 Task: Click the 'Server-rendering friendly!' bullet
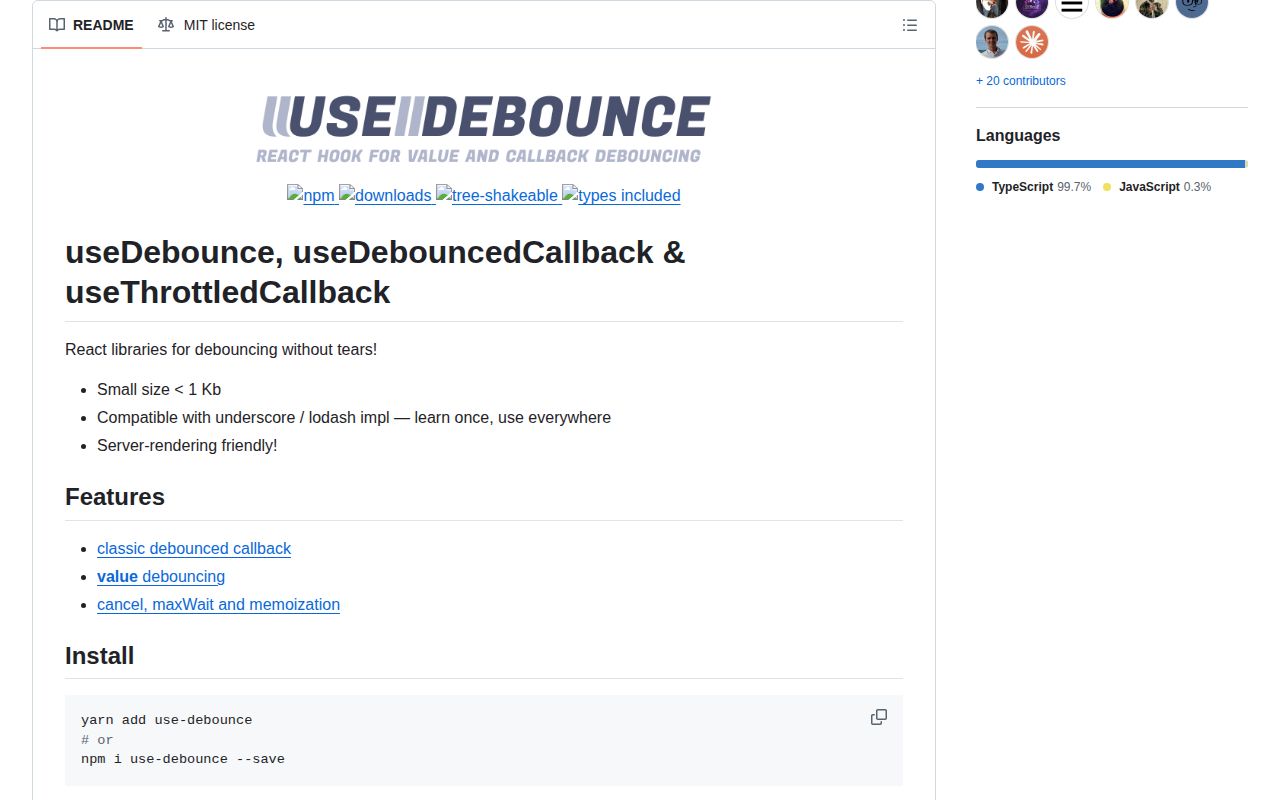187,445
